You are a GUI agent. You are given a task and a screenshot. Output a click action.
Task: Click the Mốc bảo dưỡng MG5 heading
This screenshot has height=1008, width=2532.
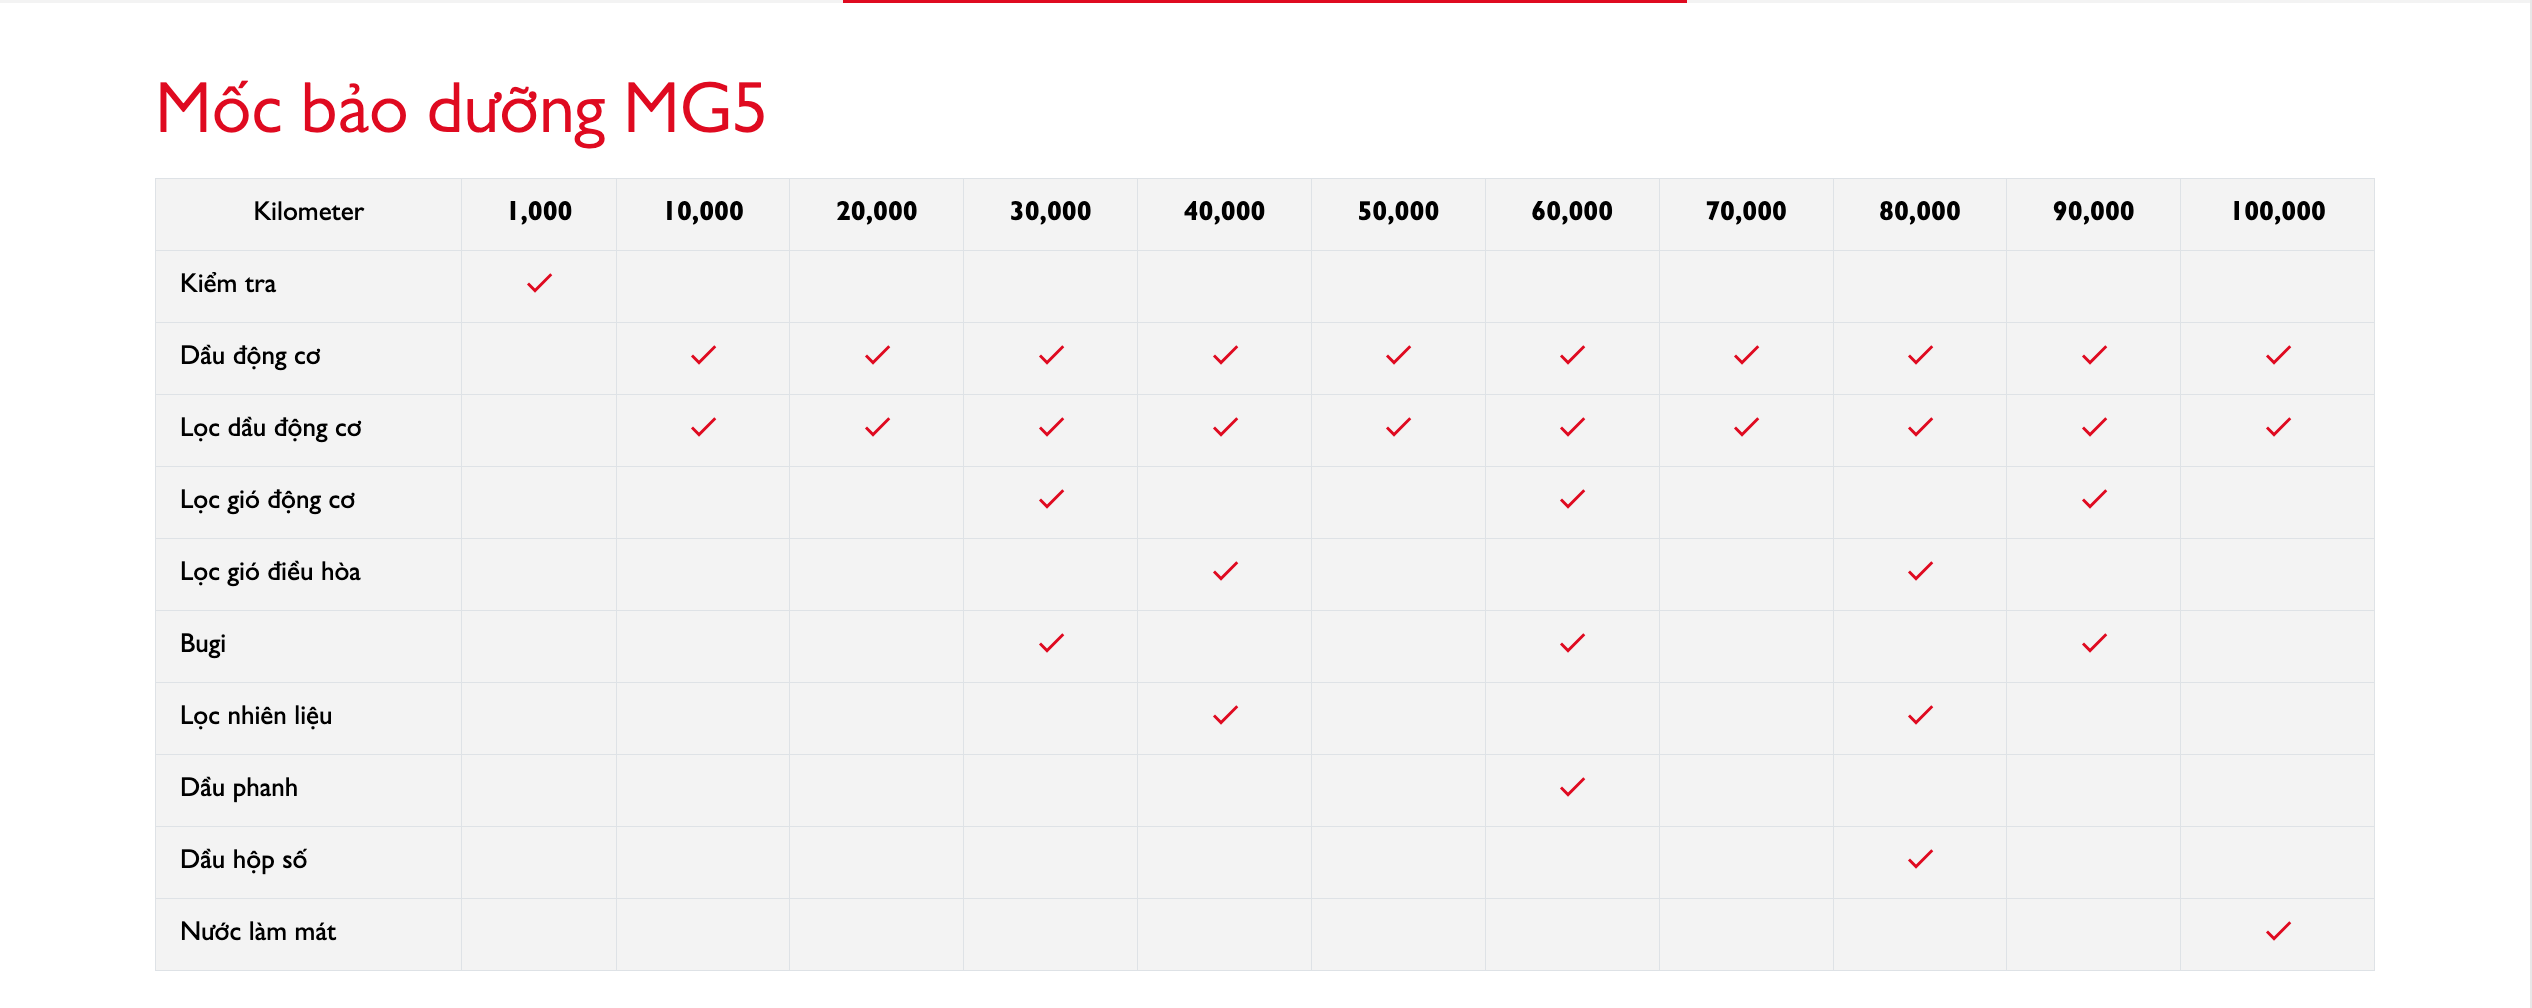click(461, 109)
